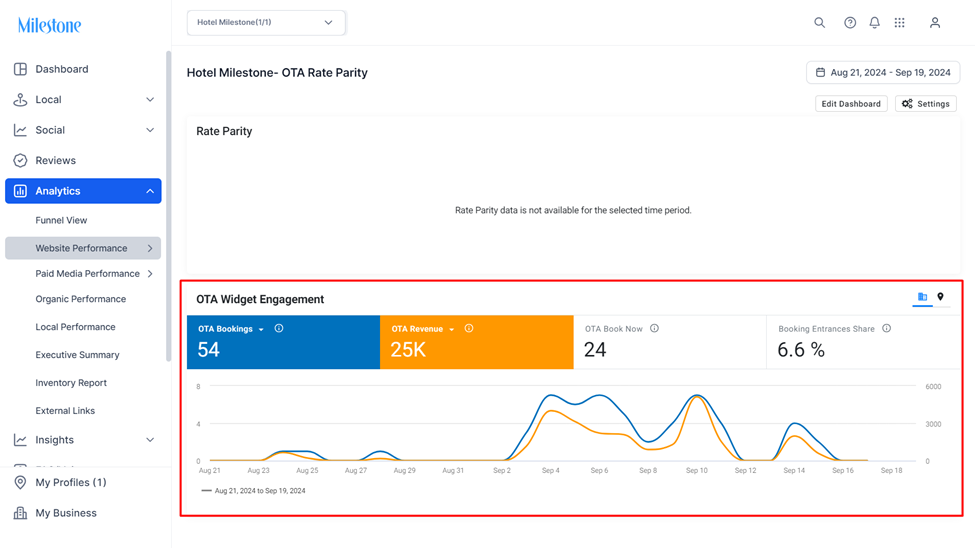The image size is (975, 548).
Task: Open the OTA Revenue metric dropdown arrow
Action: coord(452,330)
